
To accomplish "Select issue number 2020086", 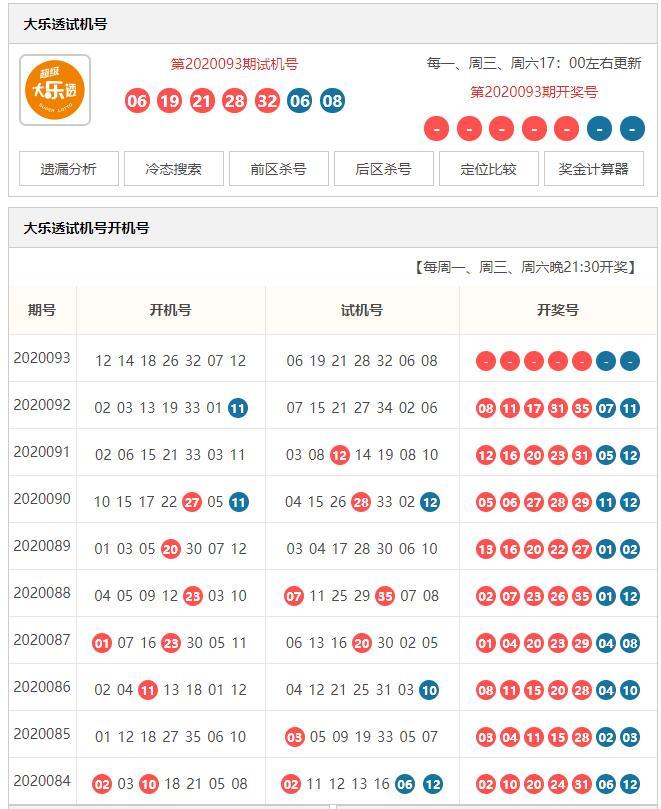I will [x=42, y=687].
